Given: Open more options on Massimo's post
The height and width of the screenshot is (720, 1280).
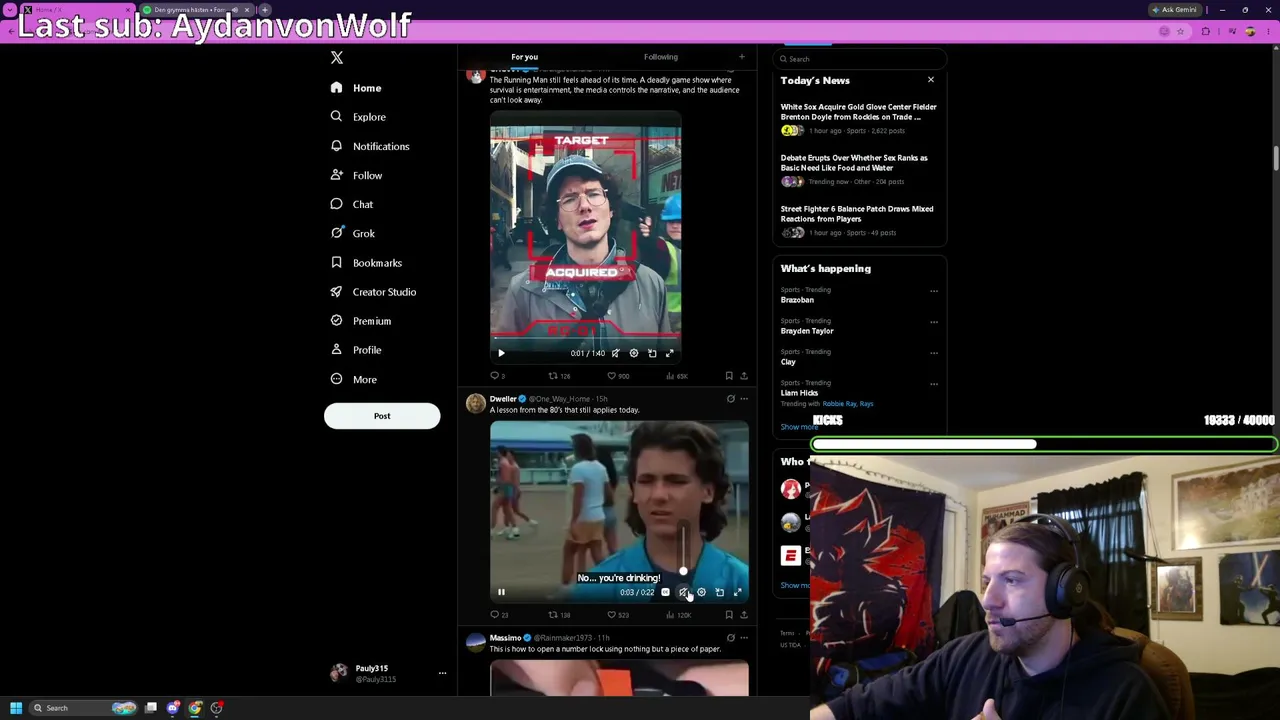Looking at the screenshot, I should [743, 638].
